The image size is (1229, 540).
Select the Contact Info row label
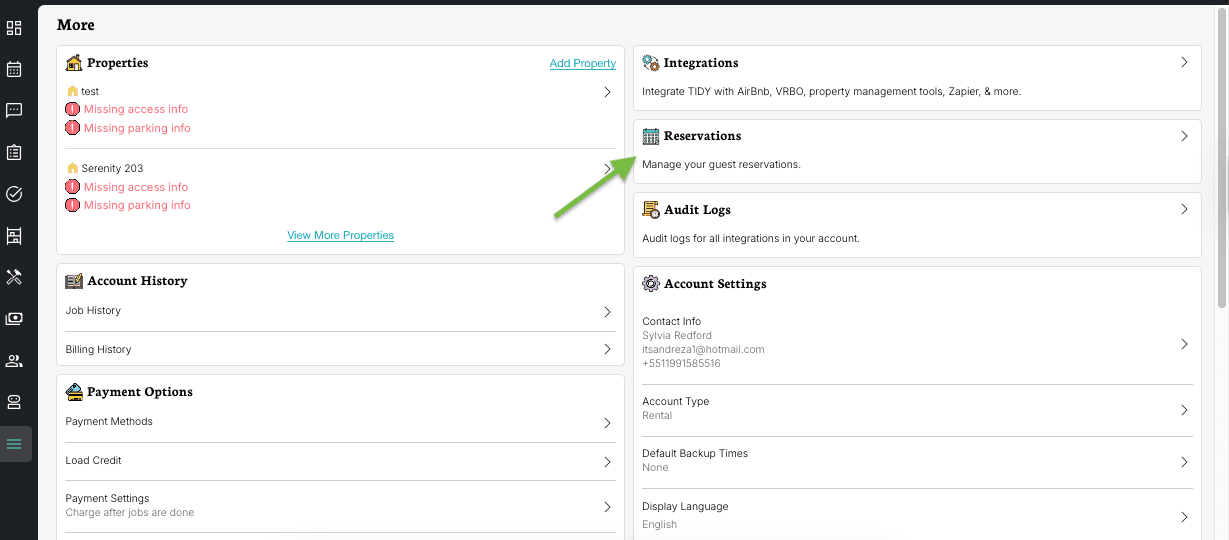[x=672, y=321]
